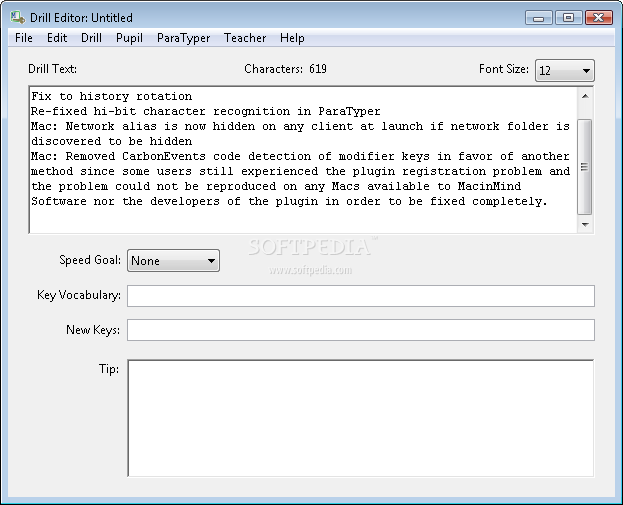The height and width of the screenshot is (505, 623).
Task: Click the Drill Editor app icon in title bar
Action: point(17,17)
